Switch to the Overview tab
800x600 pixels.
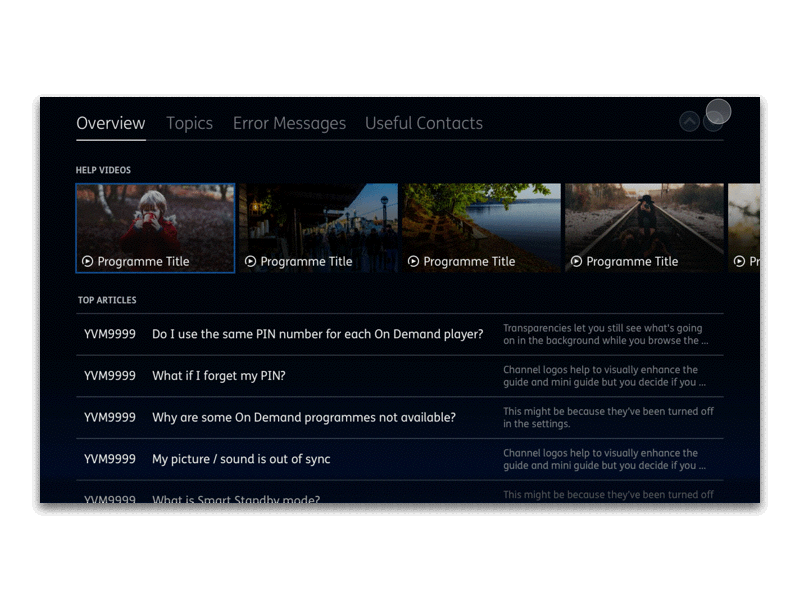pyautogui.click(x=111, y=123)
